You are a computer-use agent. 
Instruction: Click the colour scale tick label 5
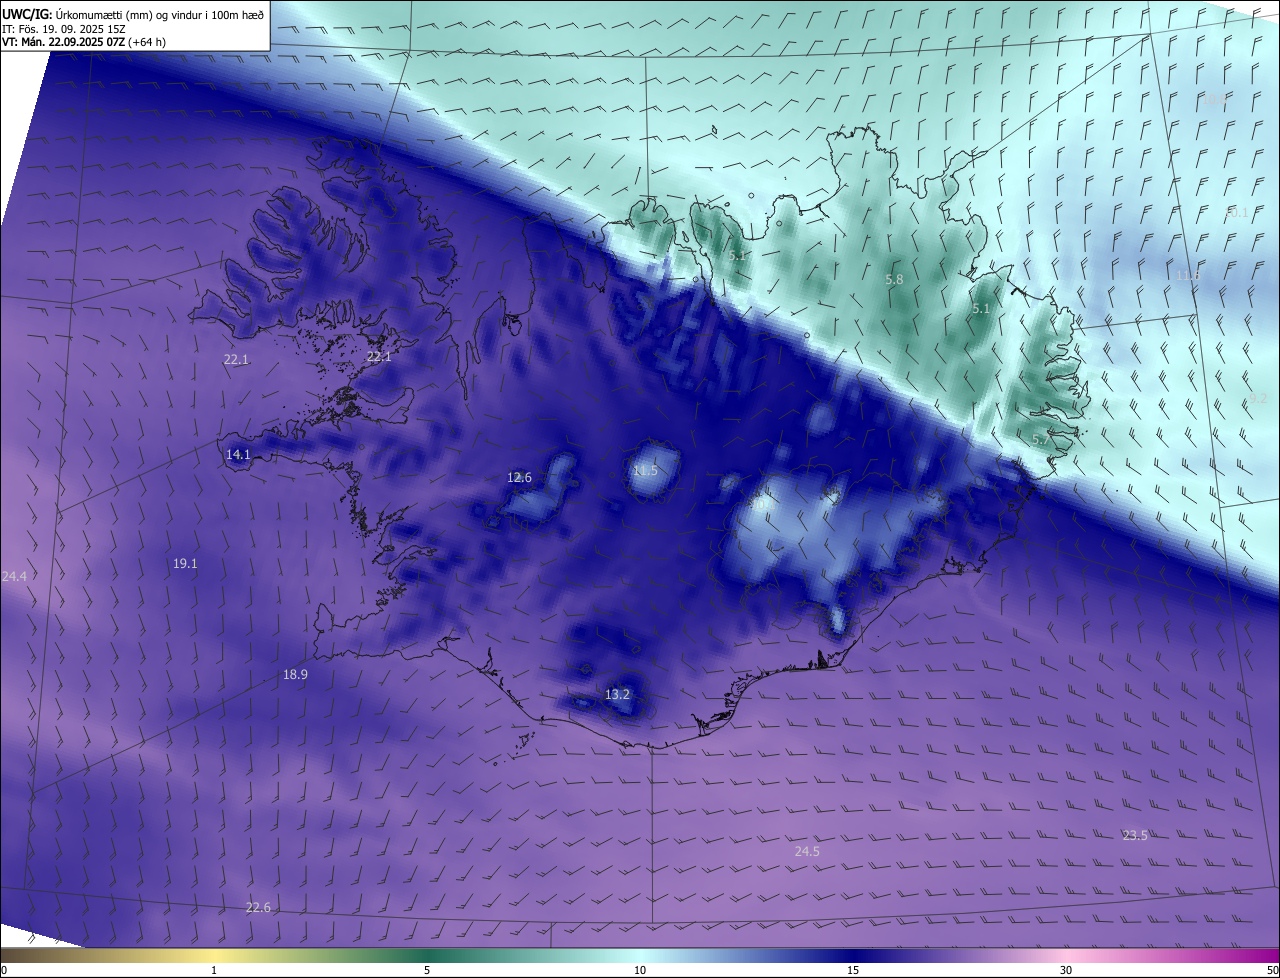(427, 970)
